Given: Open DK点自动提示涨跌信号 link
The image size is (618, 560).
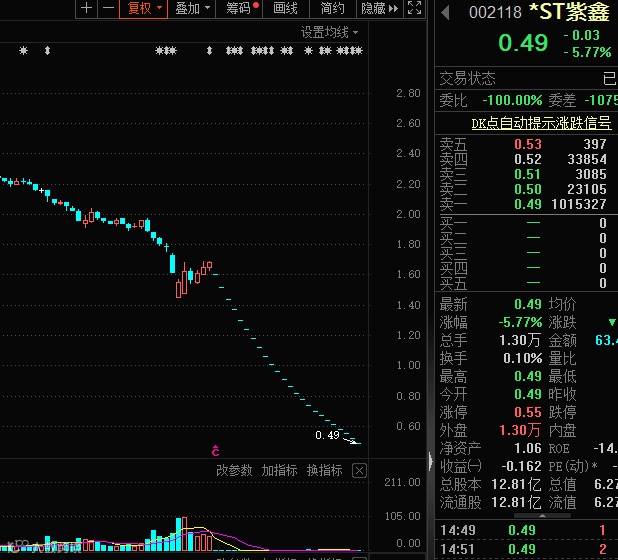Looking at the screenshot, I should (x=542, y=123).
